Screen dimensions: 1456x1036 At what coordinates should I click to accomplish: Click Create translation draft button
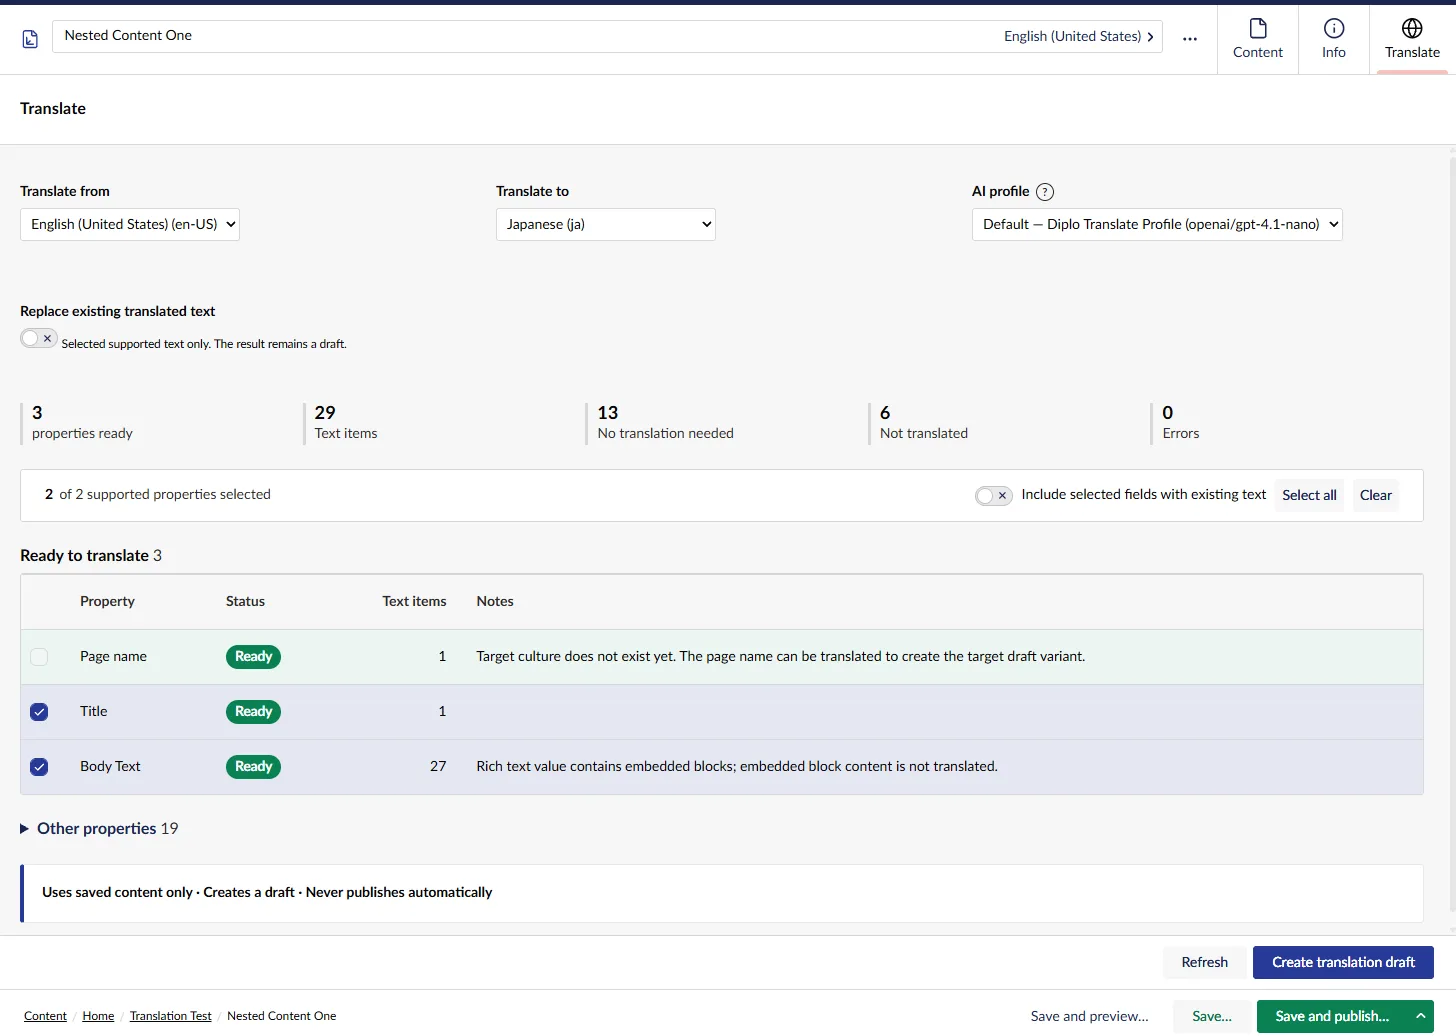point(1343,962)
